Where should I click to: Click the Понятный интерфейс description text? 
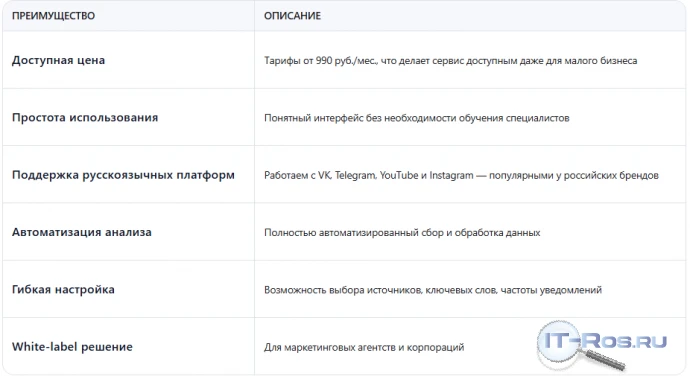point(417,118)
